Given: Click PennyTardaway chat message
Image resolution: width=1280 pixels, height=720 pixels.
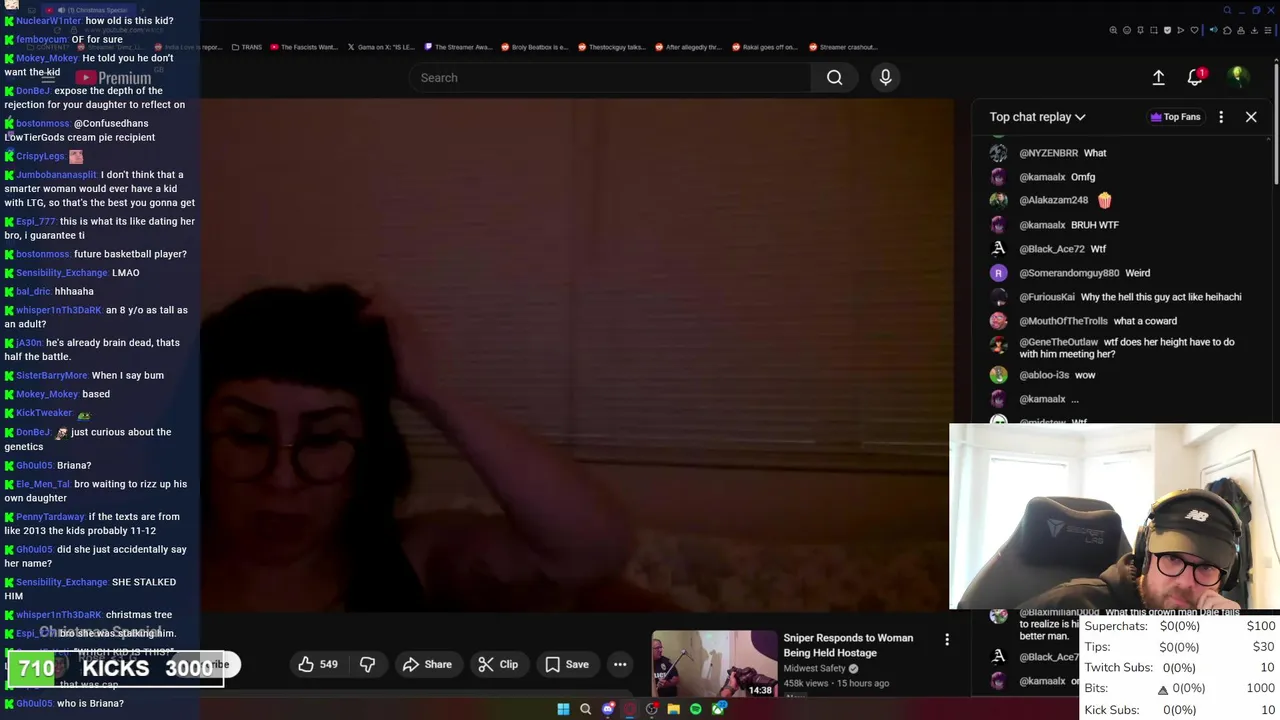Looking at the screenshot, I should [x=92, y=523].
